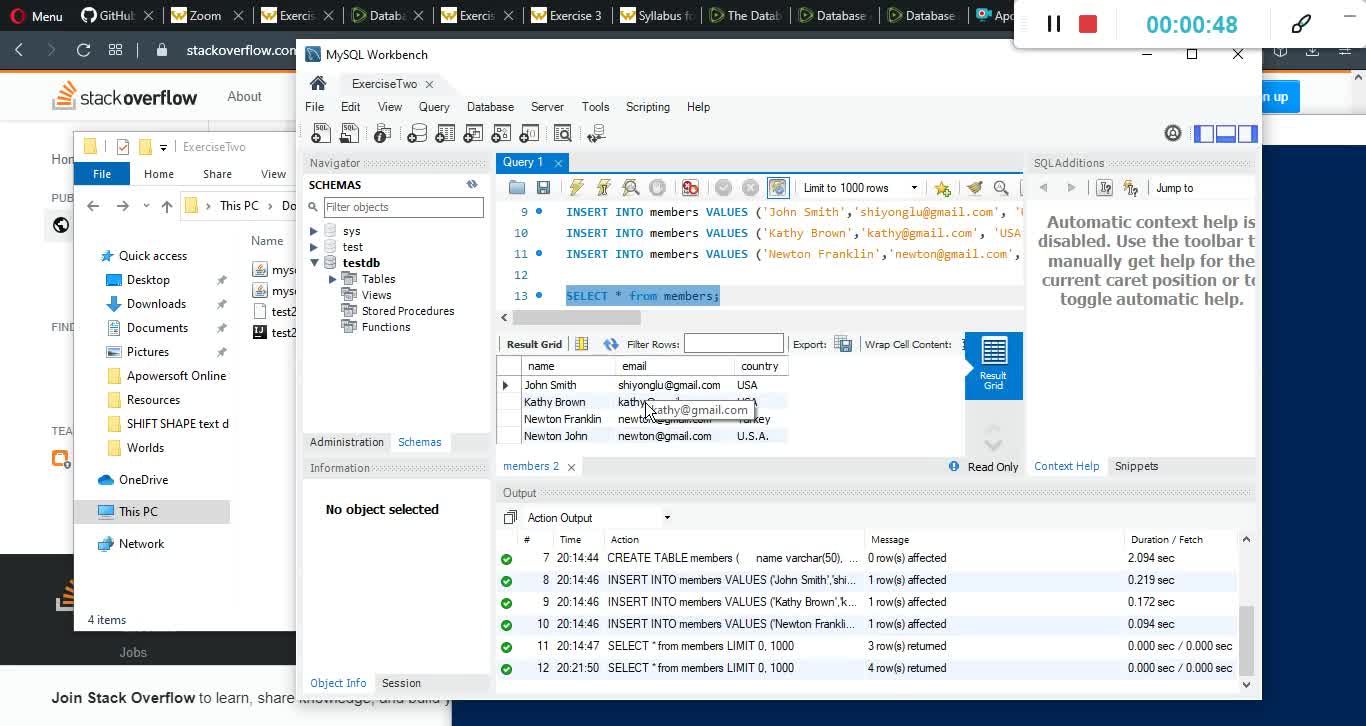The height and width of the screenshot is (726, 1366).
Task: Create a new function icon
Action: pyautogui.click(x=529, y=133)
